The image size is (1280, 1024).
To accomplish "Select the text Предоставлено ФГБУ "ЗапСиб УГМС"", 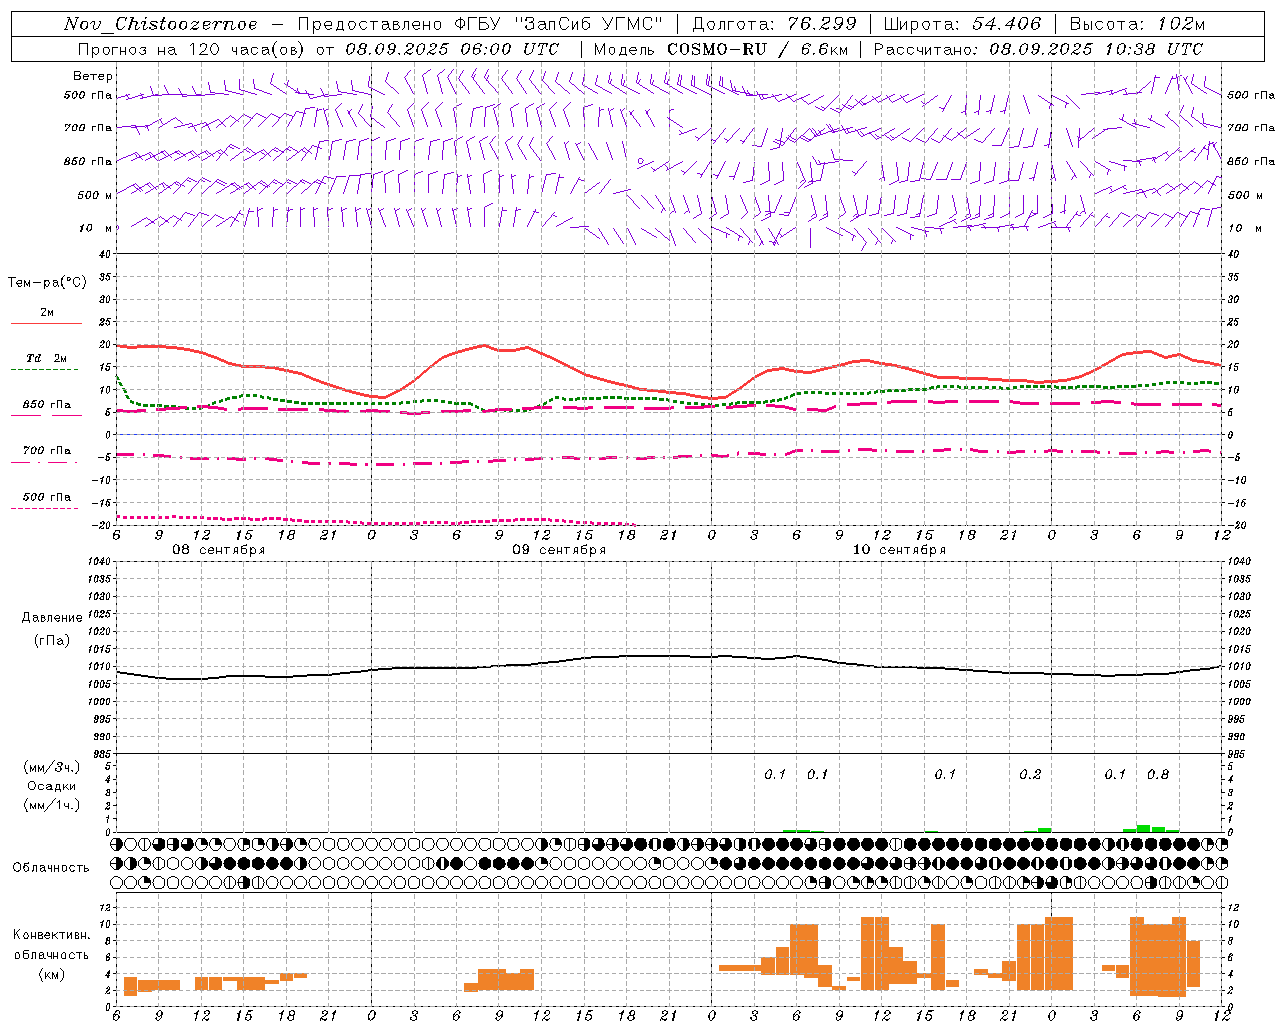I will click(481, 24).
